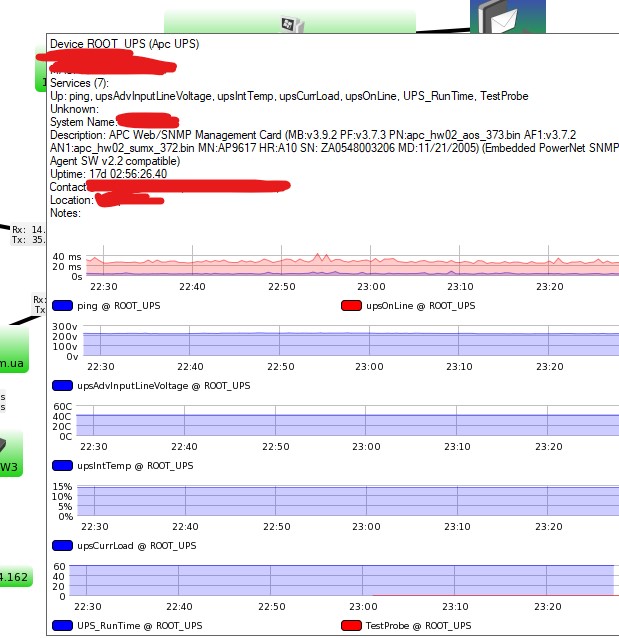The image size is (619, 638).
Task: Select the 'upsCurrLoad @ ROOT_UPS' legend label
Action: 137,546
